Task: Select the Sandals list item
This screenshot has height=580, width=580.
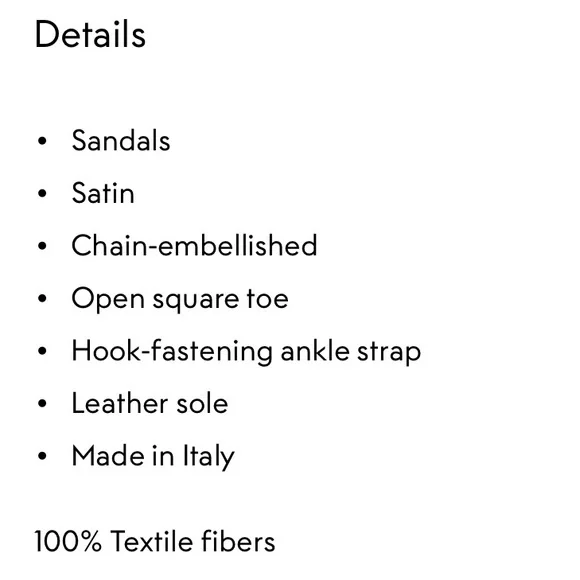Action: [121, 141]
